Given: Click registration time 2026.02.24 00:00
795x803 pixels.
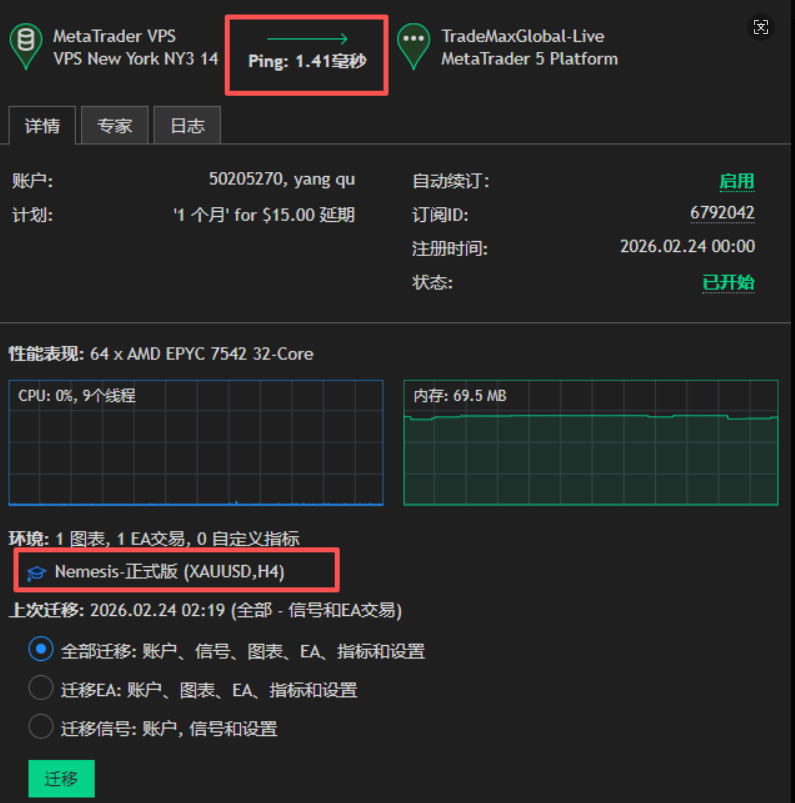Looking at the screenshot, I should 687,246.
